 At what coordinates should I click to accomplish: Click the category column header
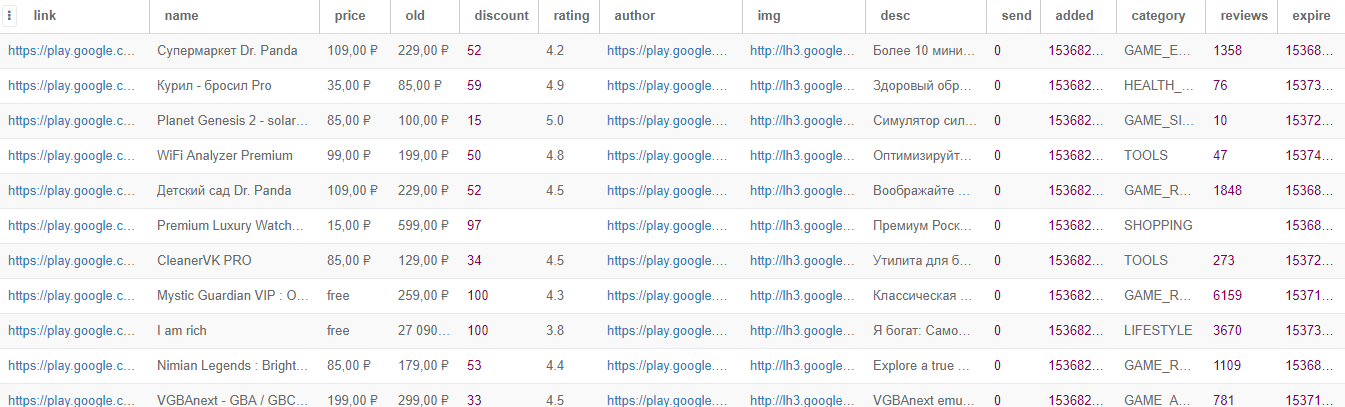point(1158,16)
